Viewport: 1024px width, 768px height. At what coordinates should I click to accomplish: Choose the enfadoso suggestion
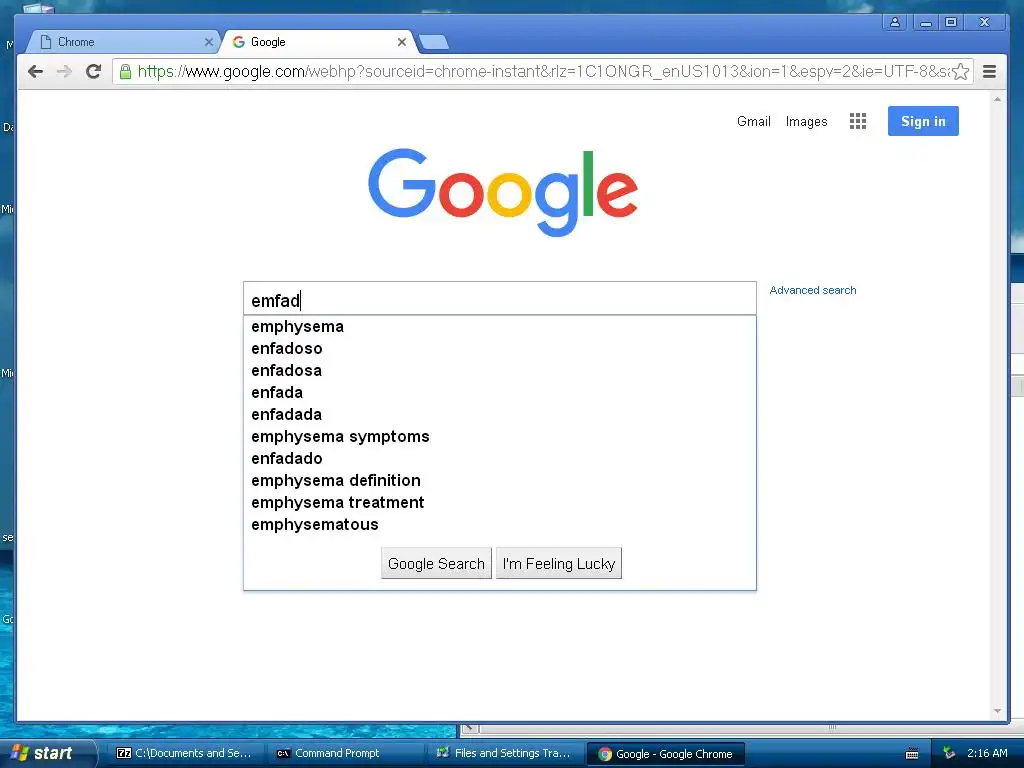coord(500,349)
